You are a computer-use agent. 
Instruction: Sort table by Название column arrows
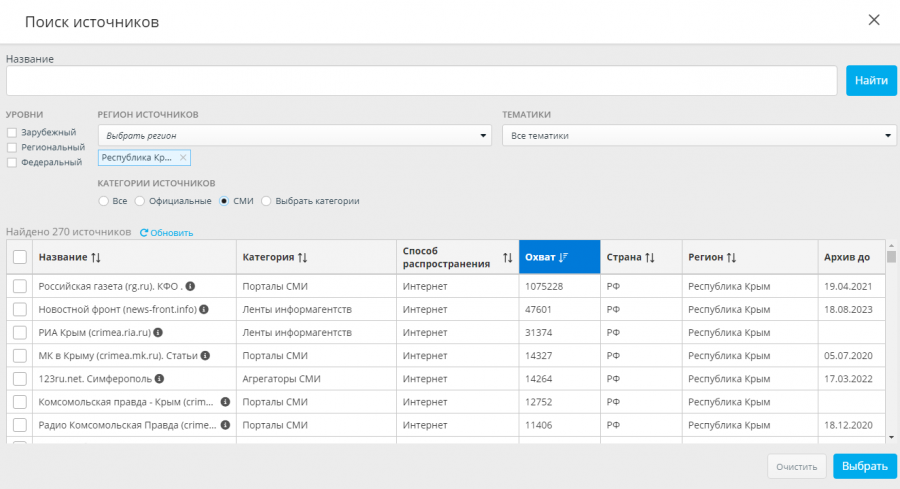(x=96, y=257)
